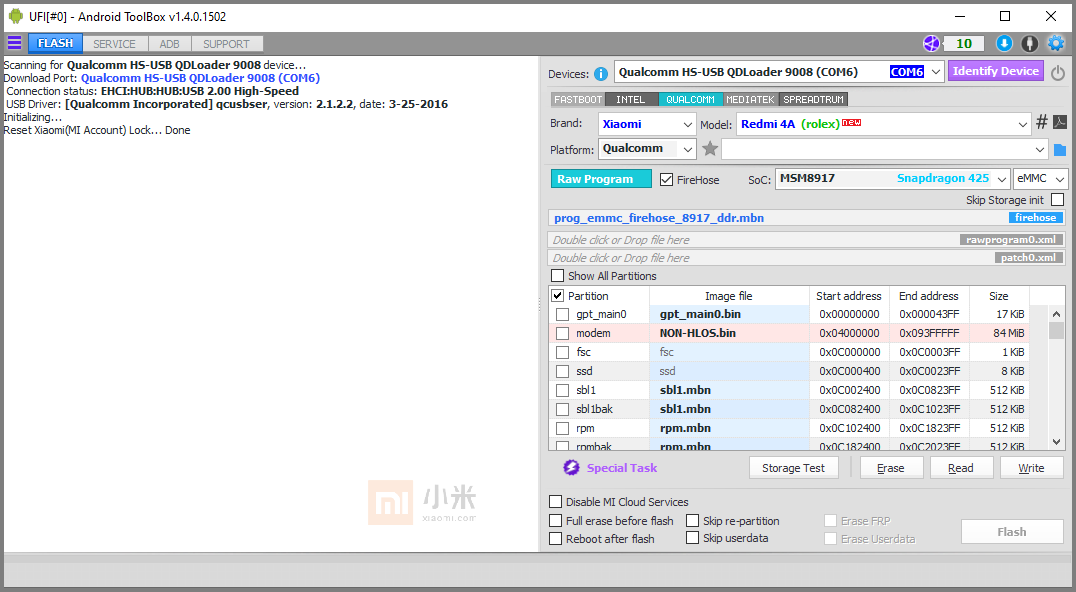
Task: Click the prog_emmc_firehose_8917_ddr.mbn file field
Action: [x=807, y=217]
